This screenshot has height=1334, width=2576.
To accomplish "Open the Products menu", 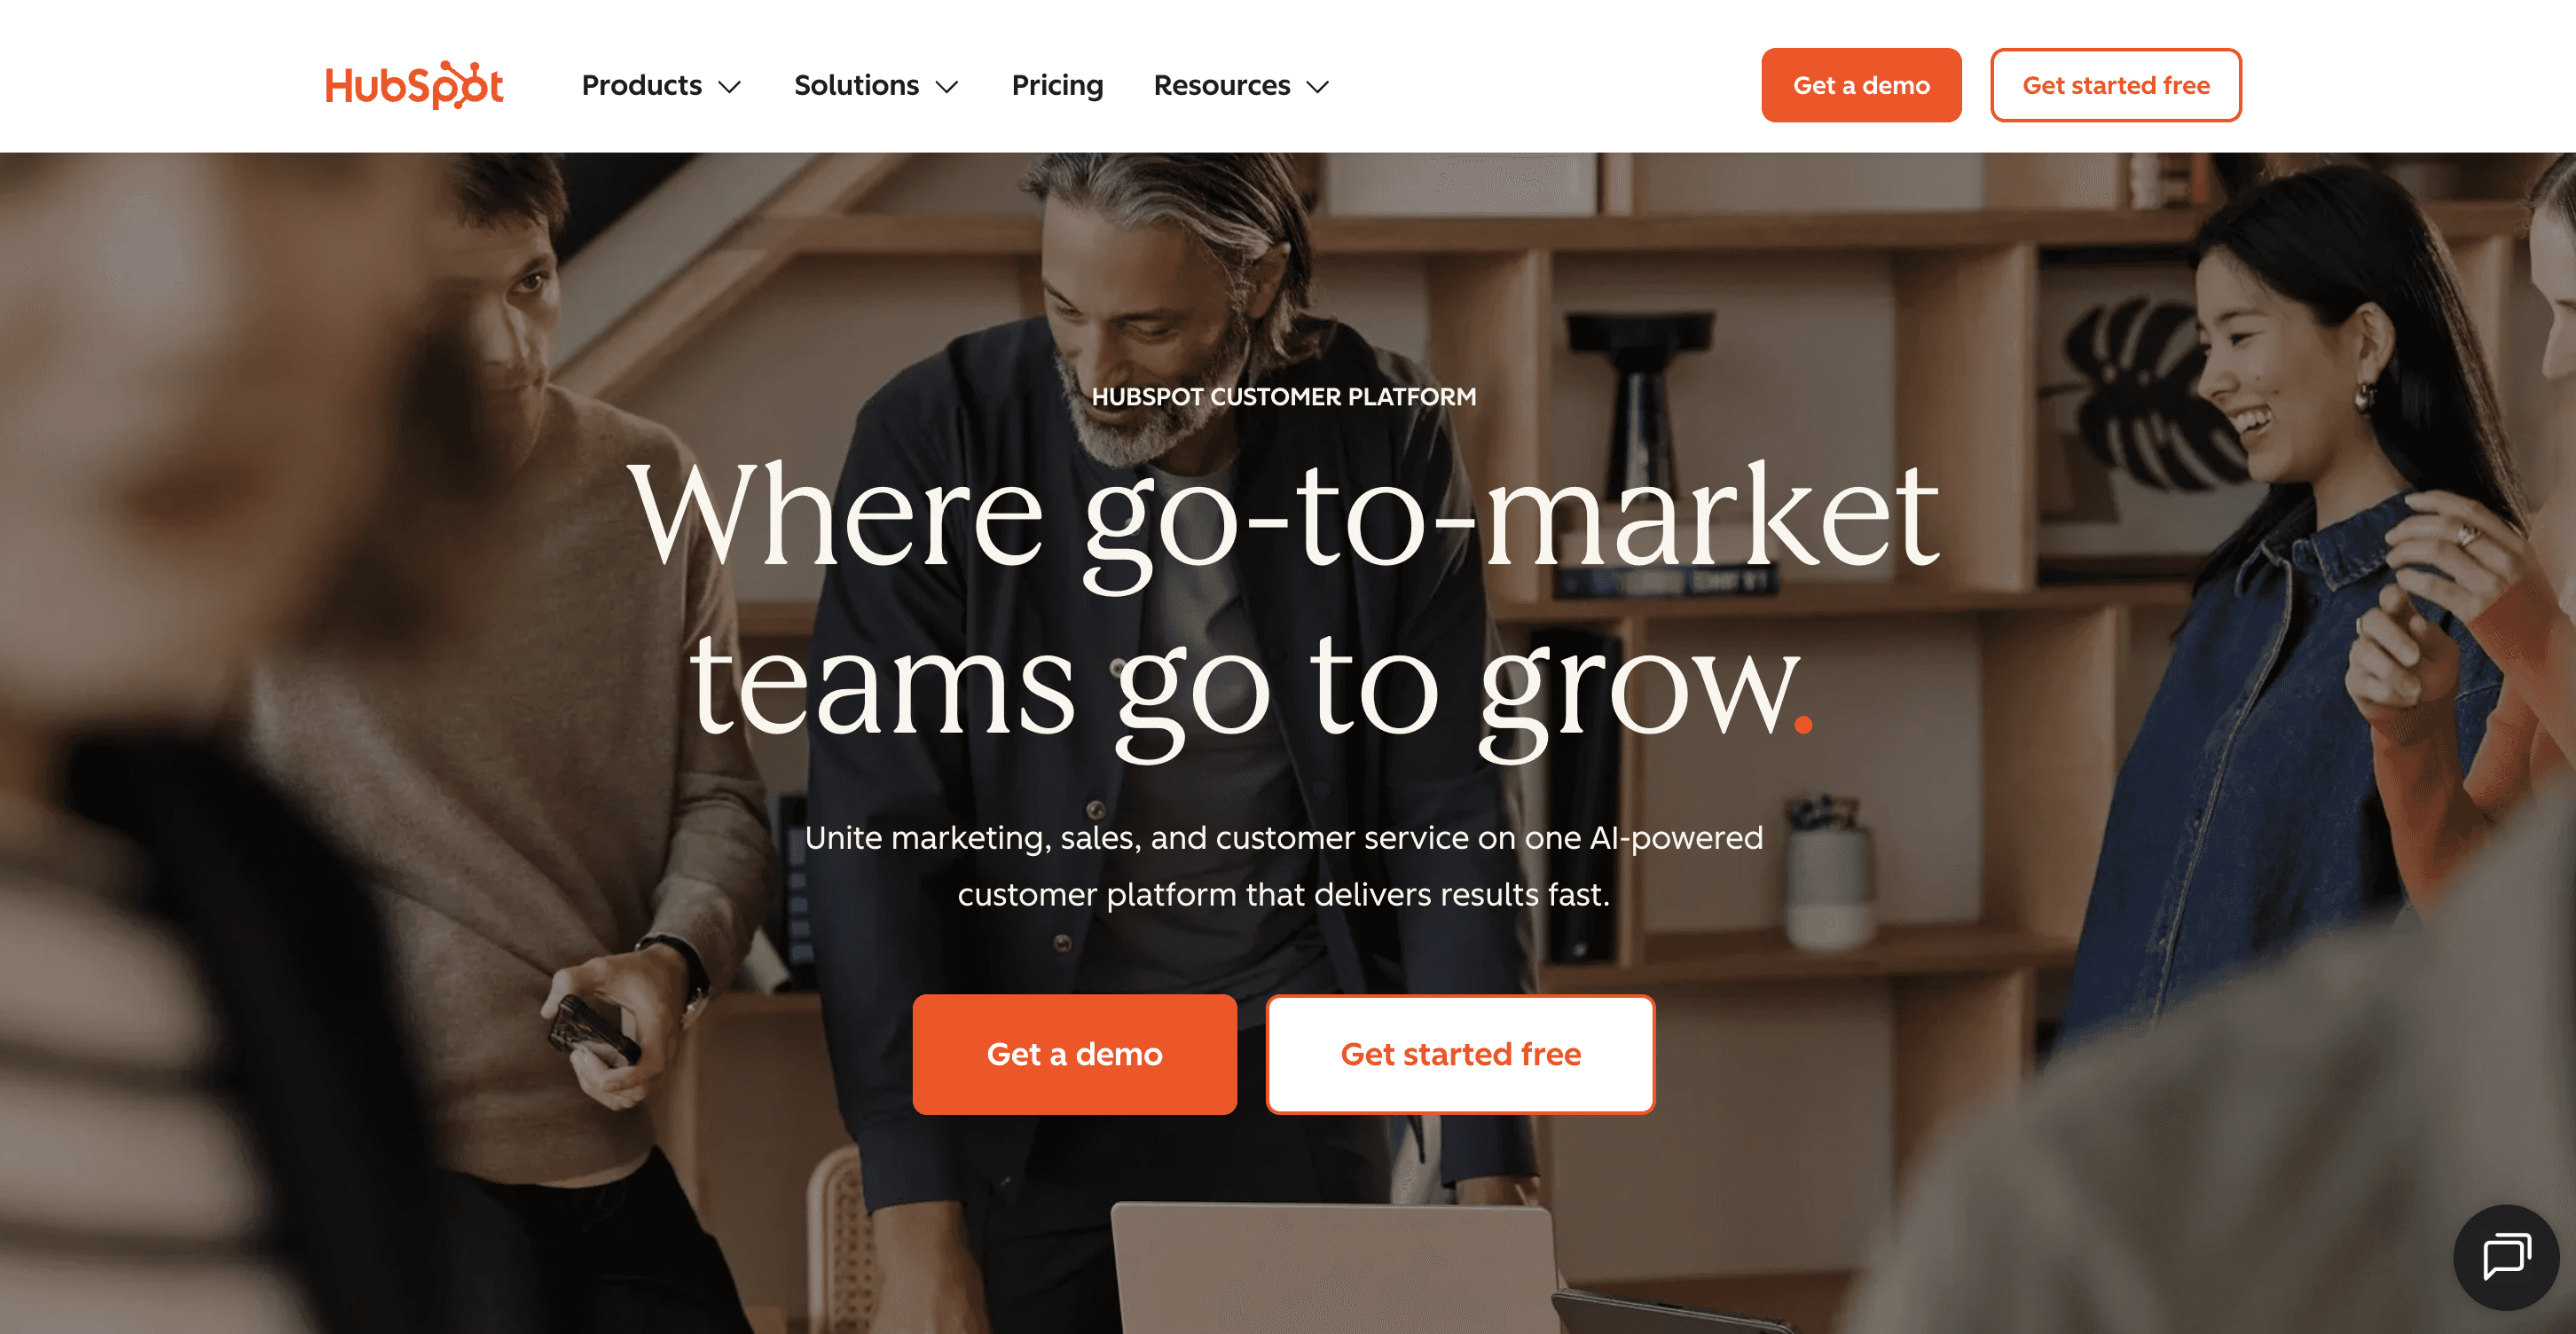I will (661, 85).
